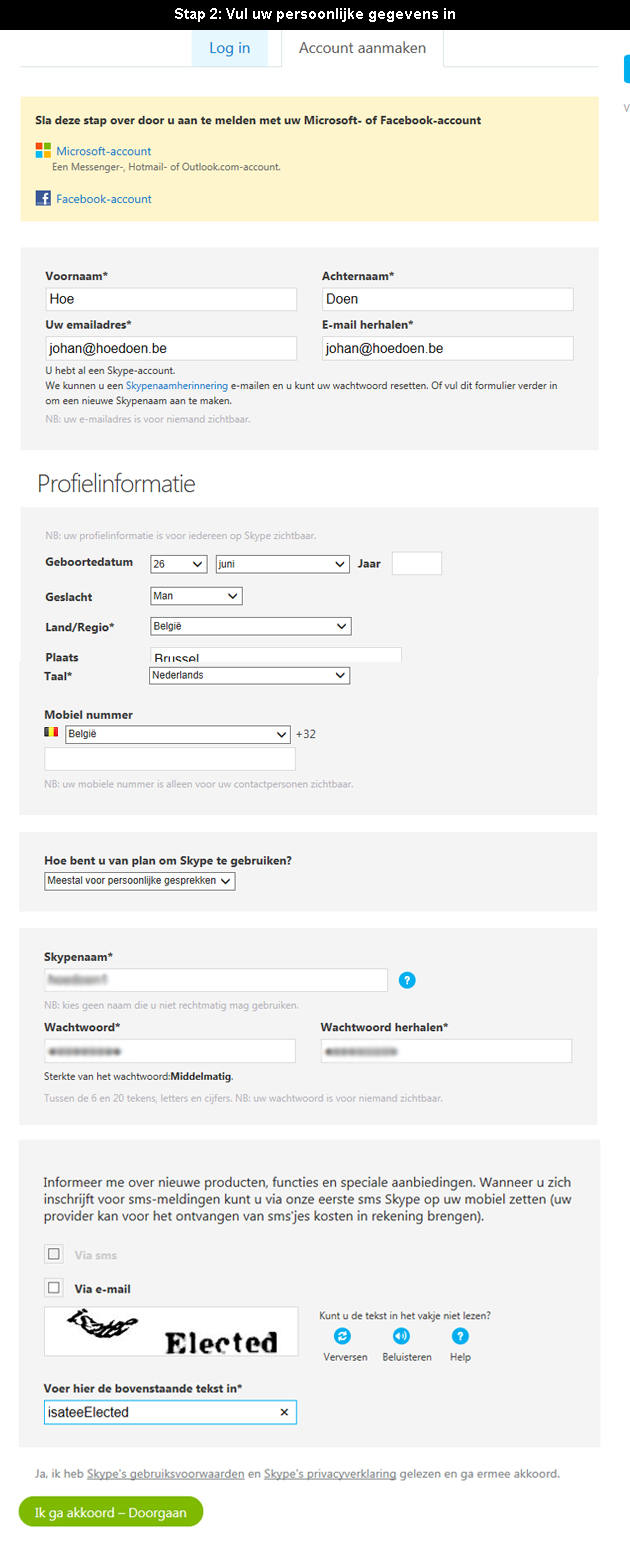
Task: Click the Belgian flag icon
Action: (51, 733)
